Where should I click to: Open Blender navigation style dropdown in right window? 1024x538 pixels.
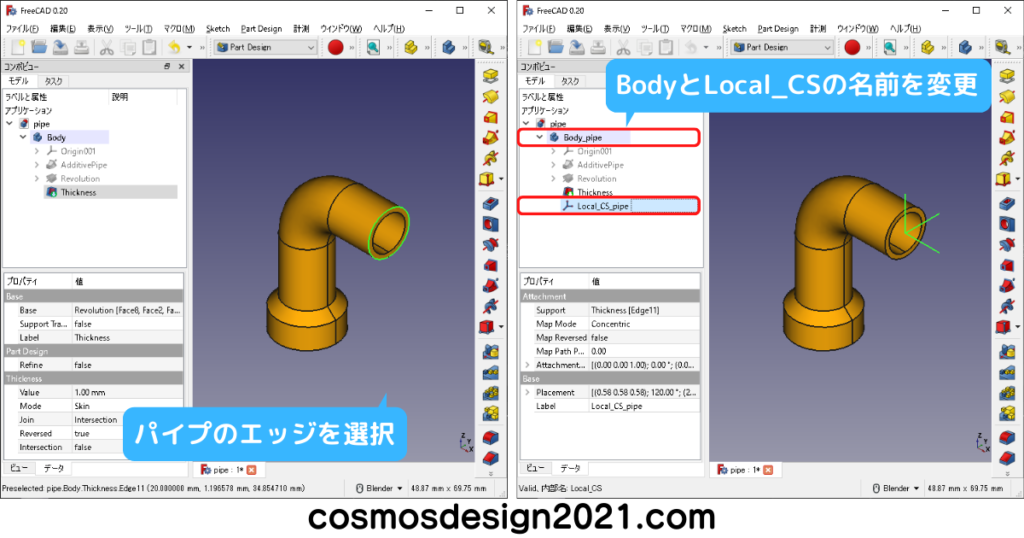895,488
